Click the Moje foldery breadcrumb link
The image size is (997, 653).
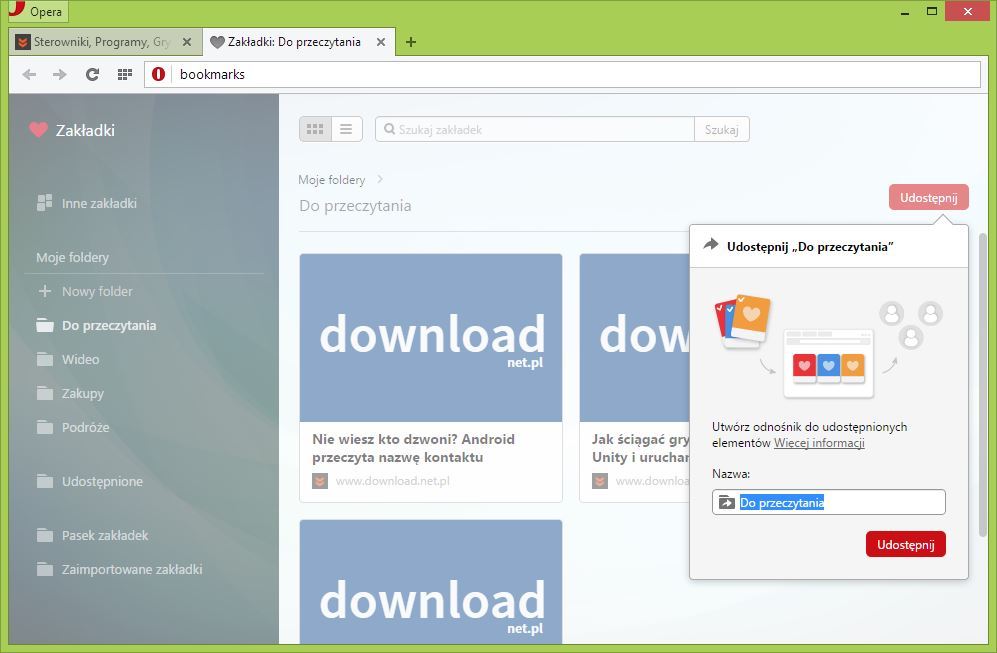(332, 180)
